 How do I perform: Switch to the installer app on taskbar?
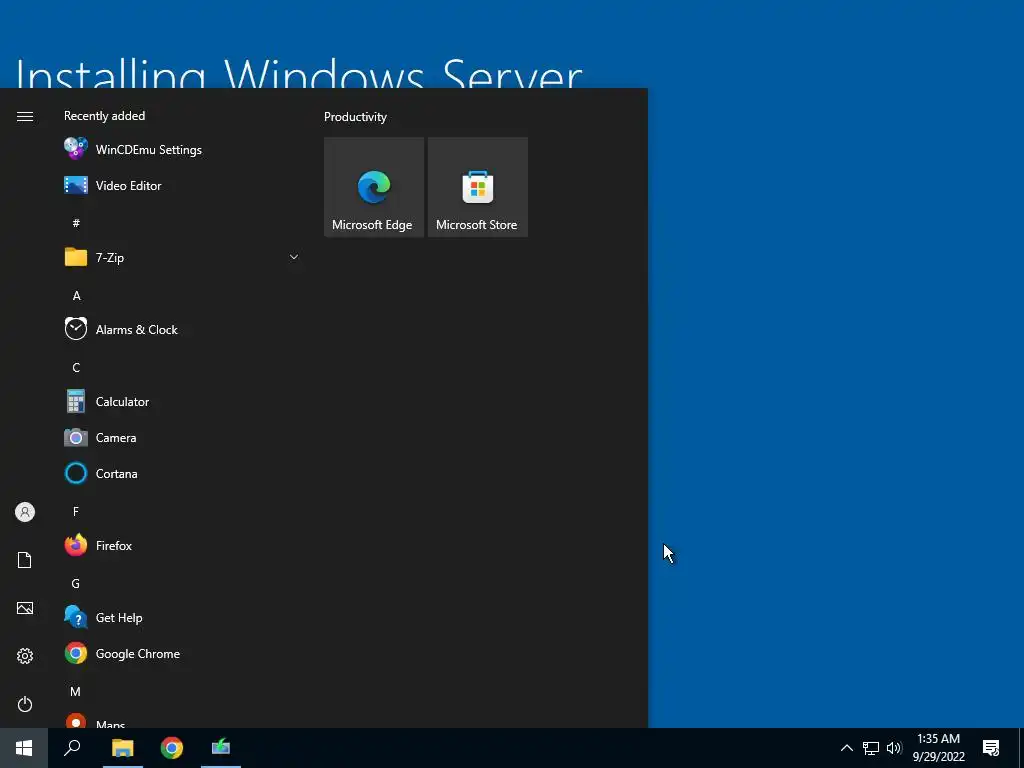[221, 748]
